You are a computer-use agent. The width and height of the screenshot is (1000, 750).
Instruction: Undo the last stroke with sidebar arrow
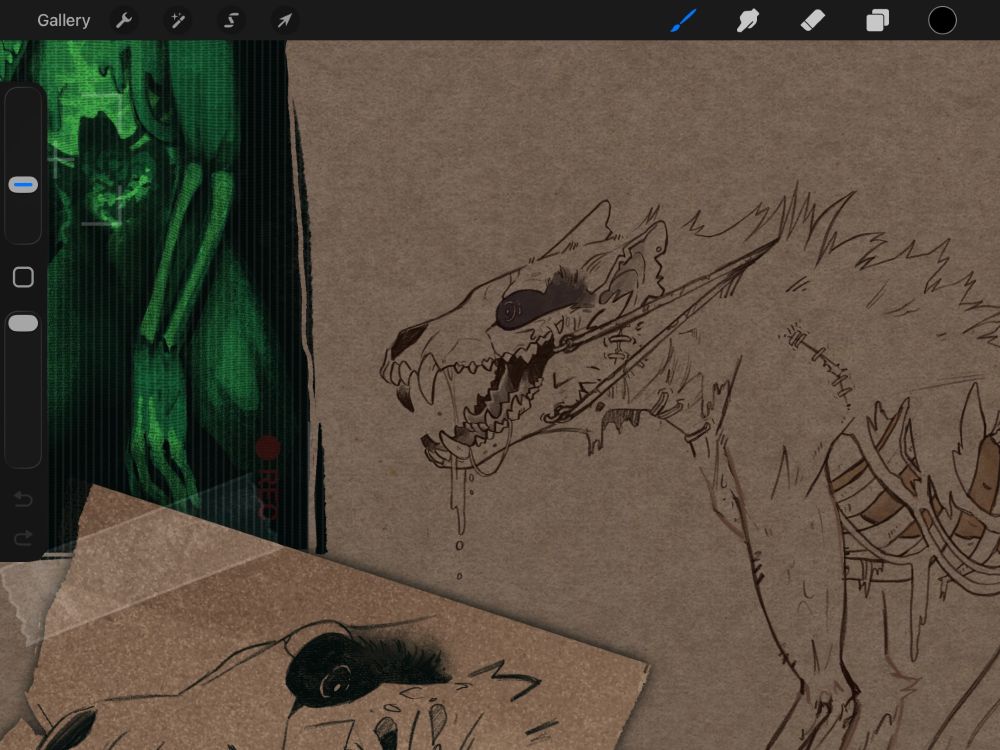[23, 500]
